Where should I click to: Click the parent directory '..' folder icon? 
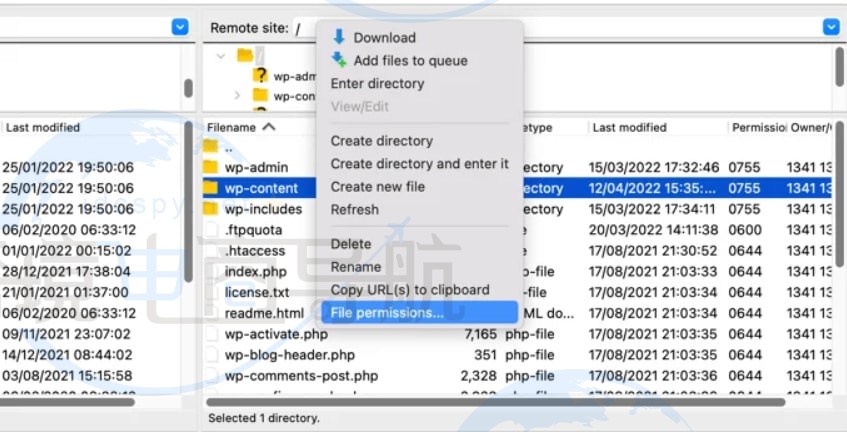(x=210, y=147)
